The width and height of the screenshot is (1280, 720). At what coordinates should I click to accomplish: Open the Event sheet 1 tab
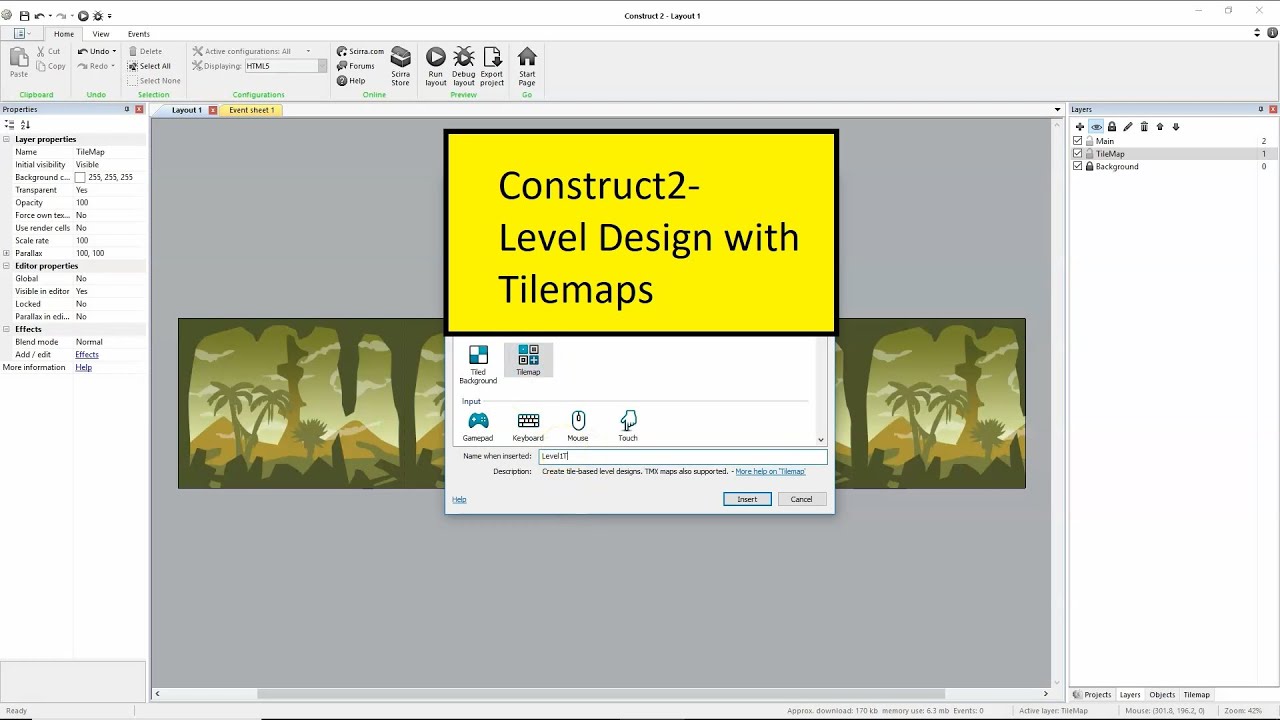click(x=251, y=110)
